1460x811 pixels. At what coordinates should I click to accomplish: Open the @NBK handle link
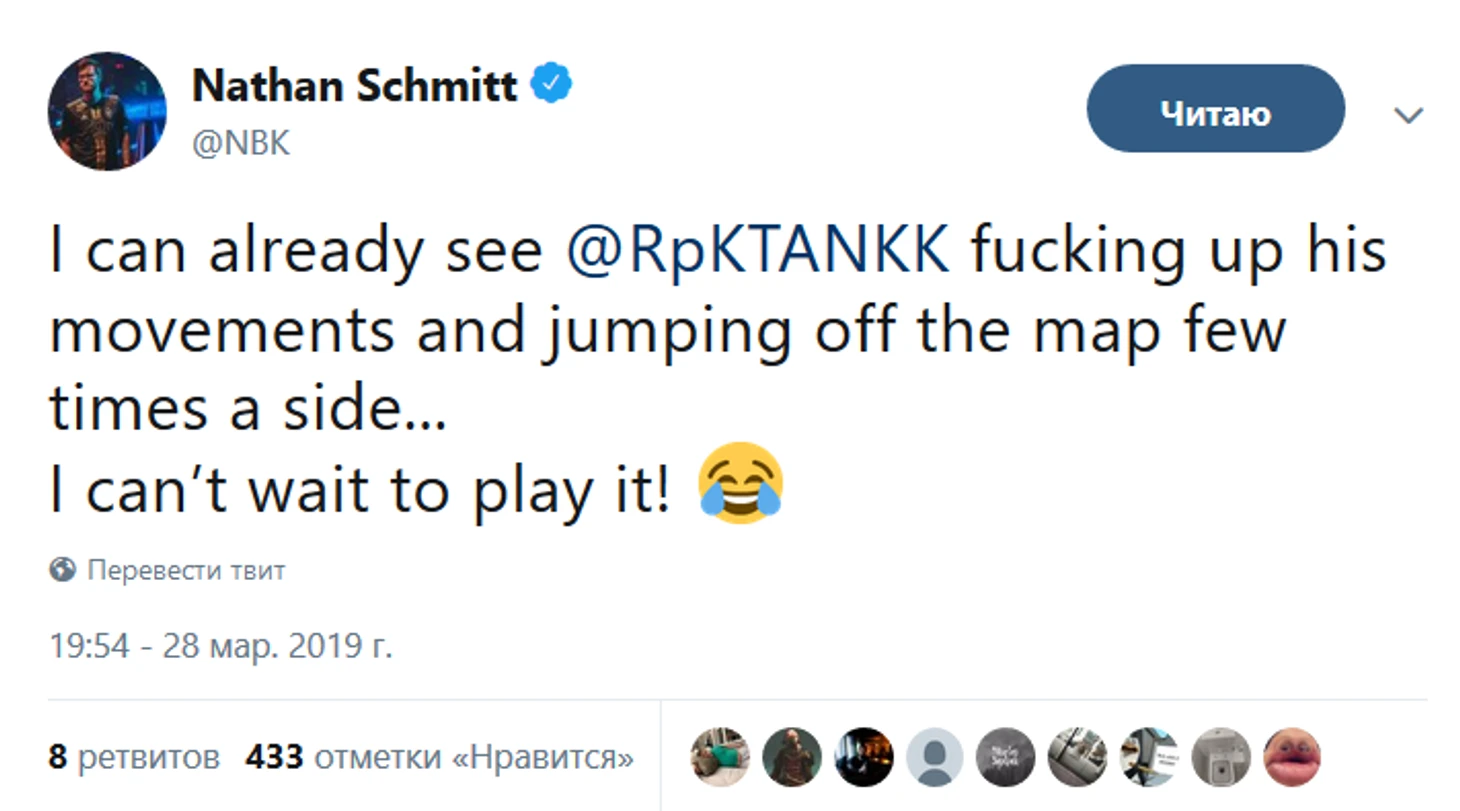tap(240, 144)
